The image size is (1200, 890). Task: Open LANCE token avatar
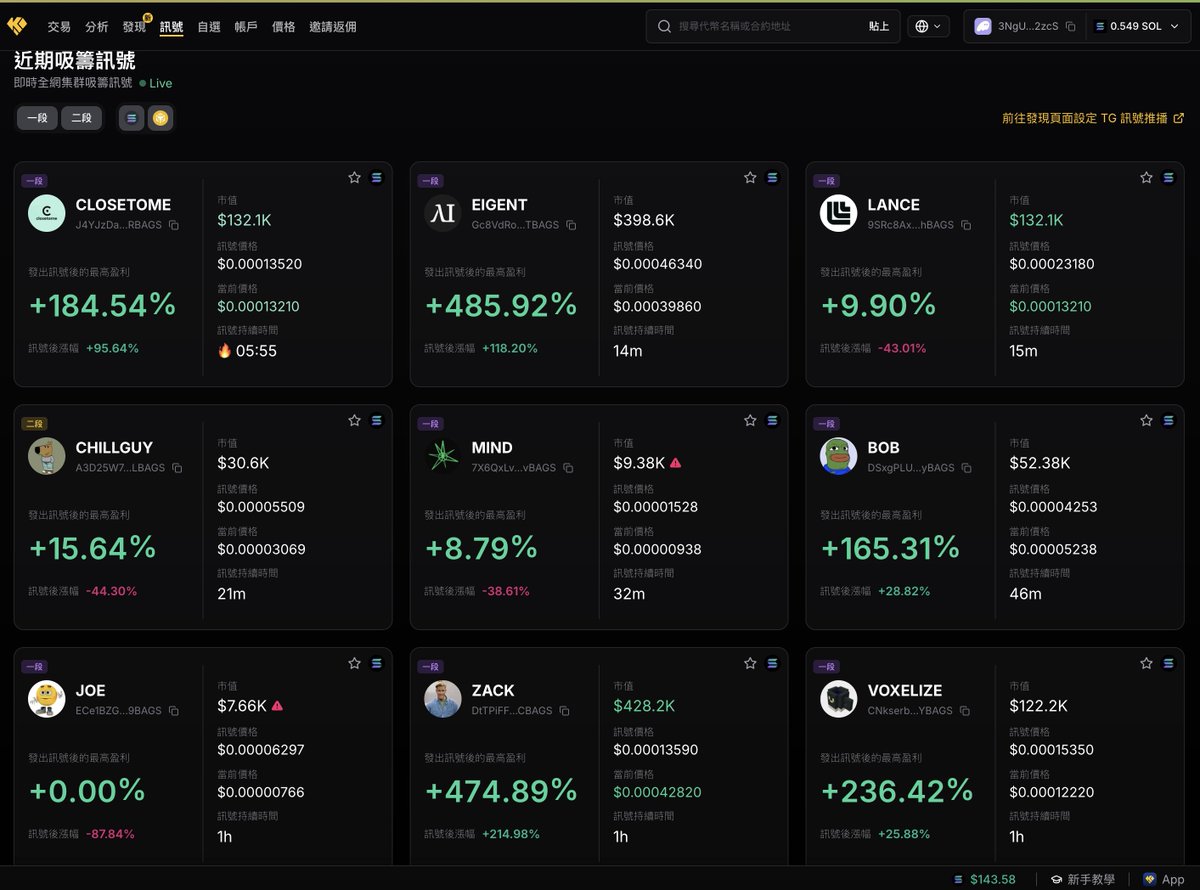click(x=839, y=213)
